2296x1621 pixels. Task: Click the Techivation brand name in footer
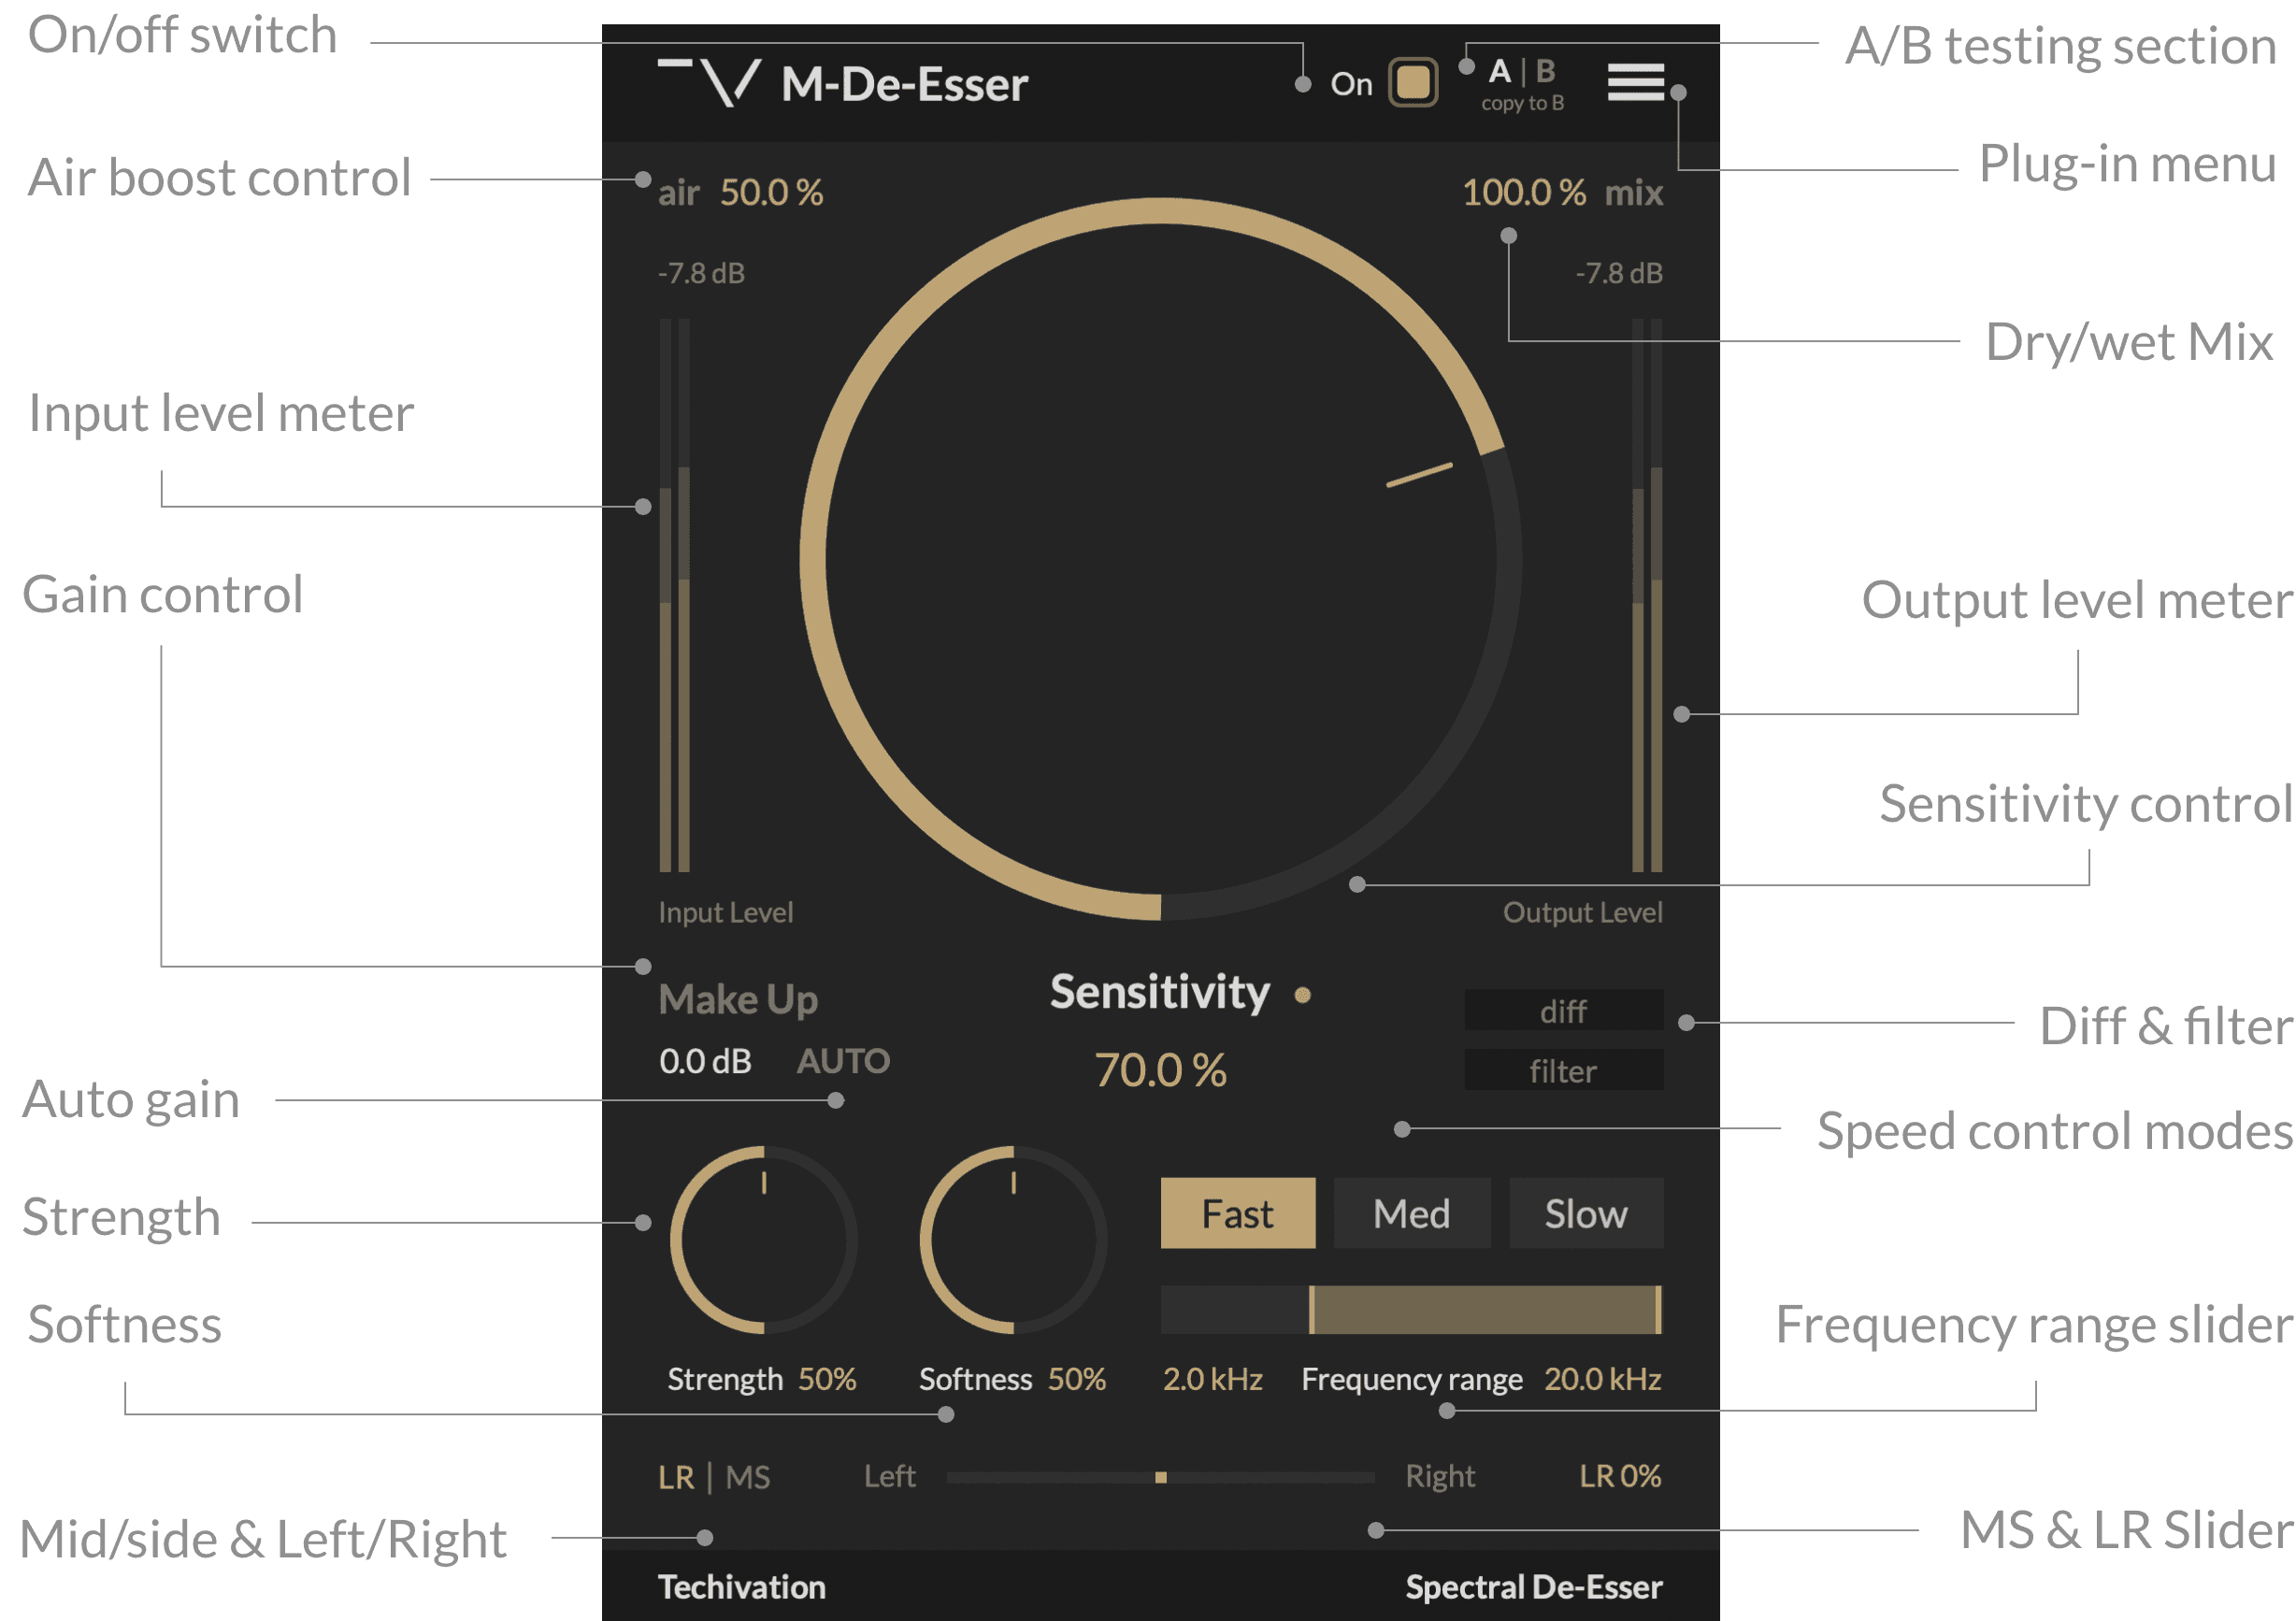741,1587
